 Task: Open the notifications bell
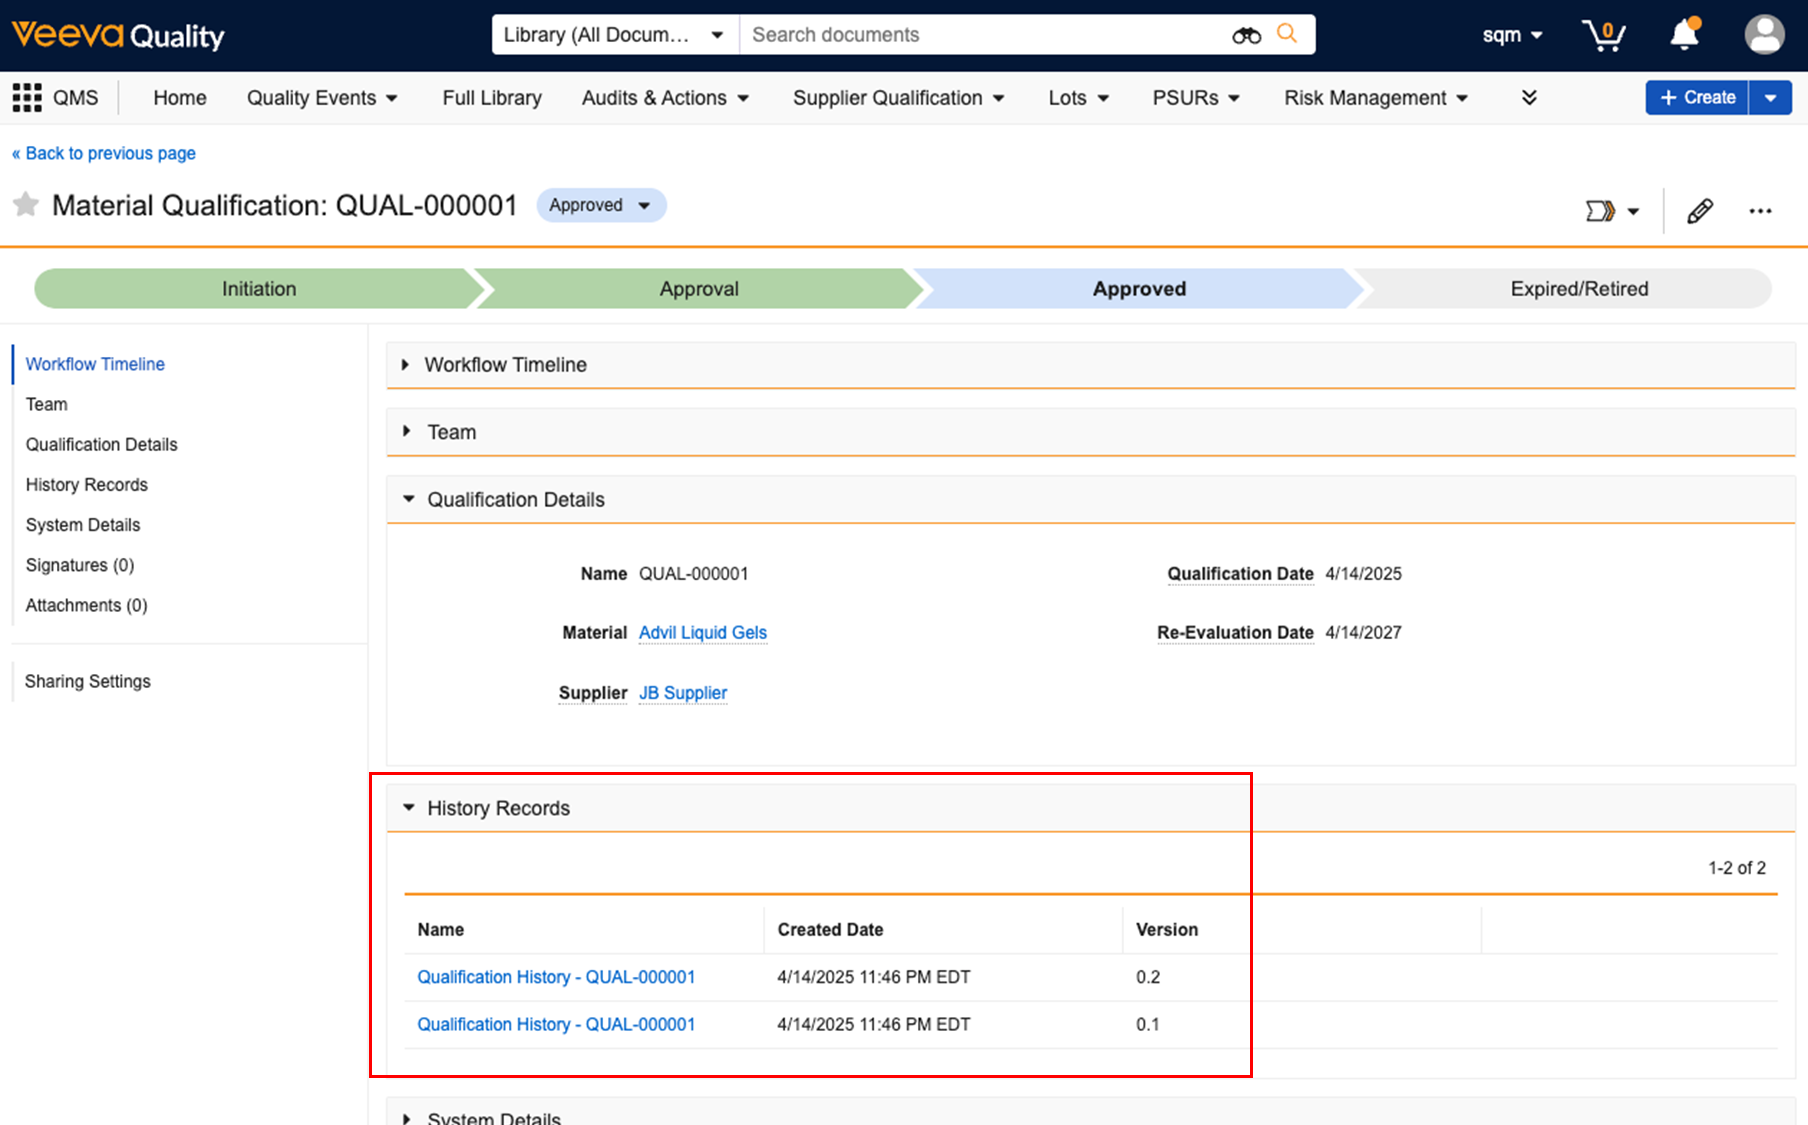pyautogui.click(x=1684, y=35)
